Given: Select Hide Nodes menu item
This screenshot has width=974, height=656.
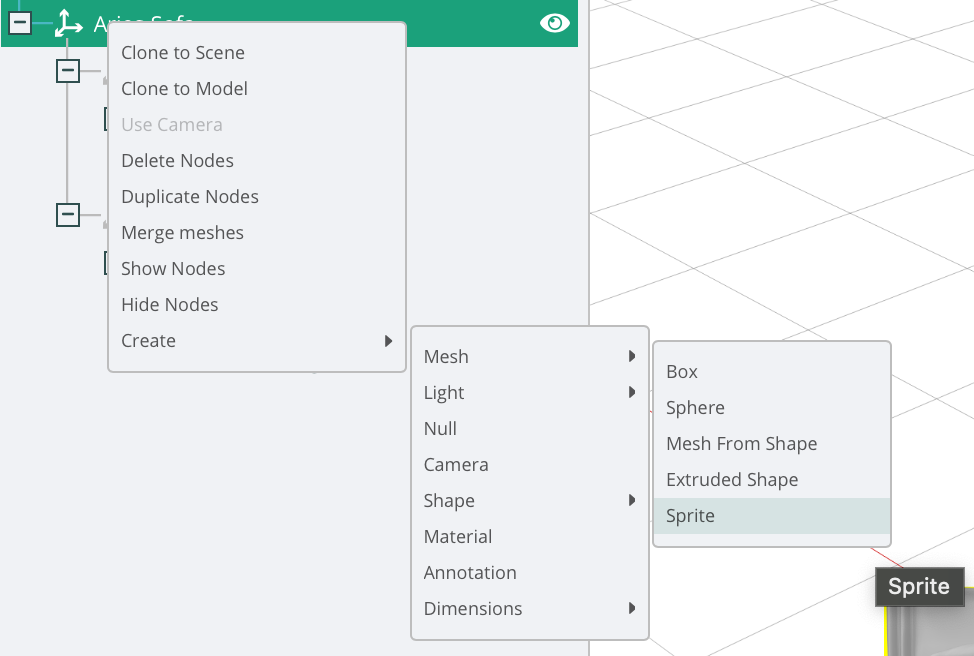Looking at the screenshot, I should click(x=170, y=305).
